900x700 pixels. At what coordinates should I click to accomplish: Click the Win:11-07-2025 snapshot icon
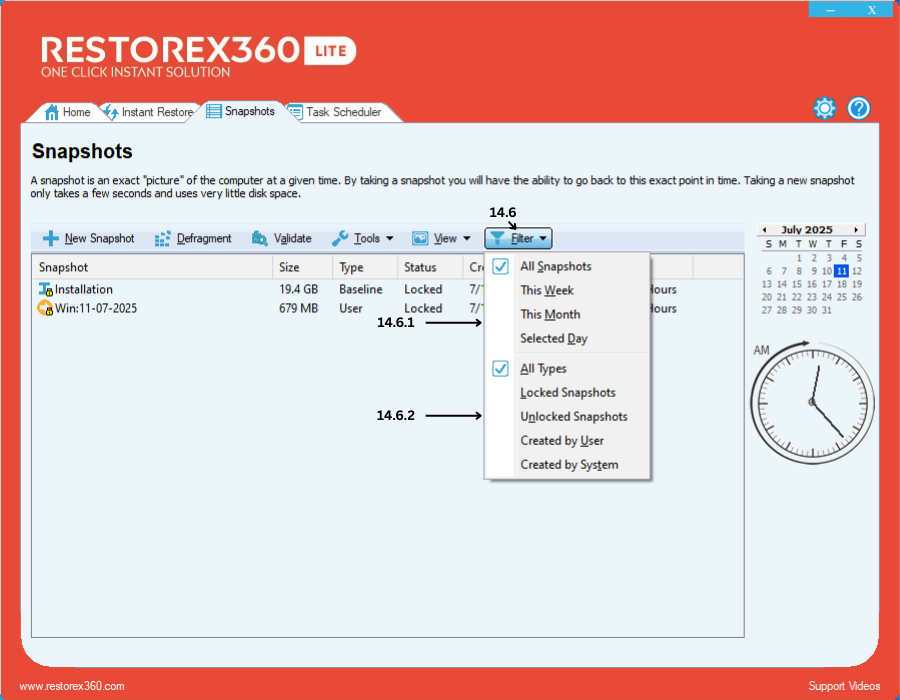pyautogui.click(x=45, y=309)
